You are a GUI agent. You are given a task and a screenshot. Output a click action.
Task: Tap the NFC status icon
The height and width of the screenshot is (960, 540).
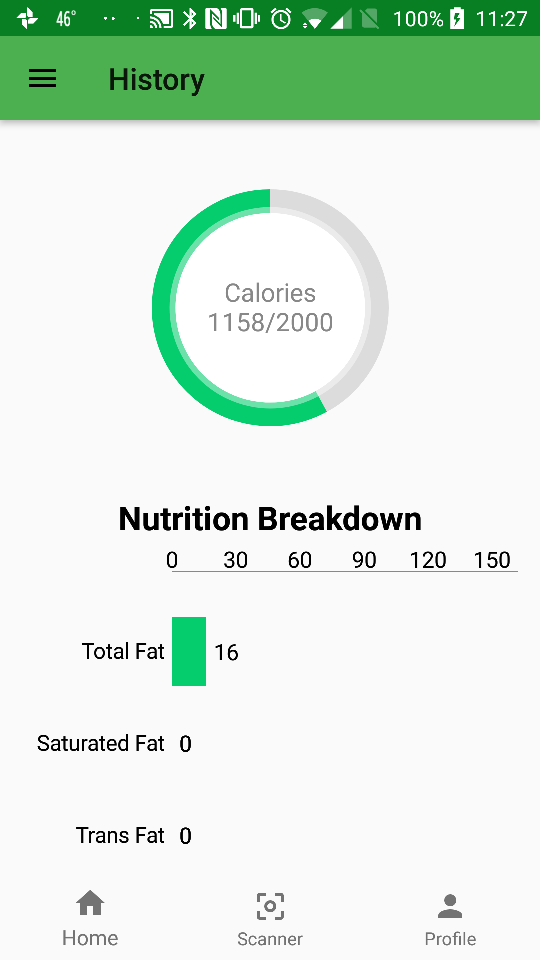(216, 18)
